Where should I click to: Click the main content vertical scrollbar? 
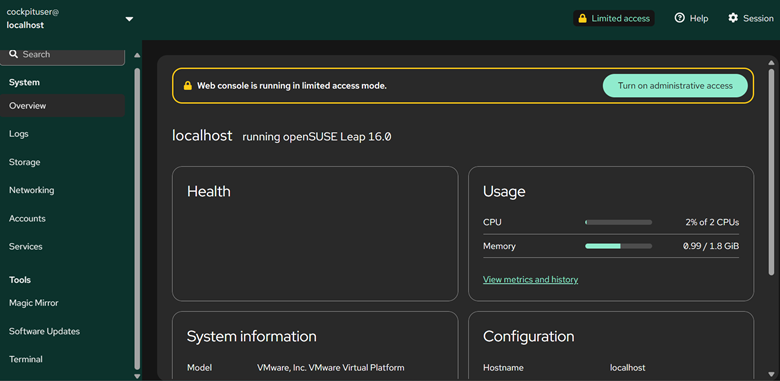772,172
